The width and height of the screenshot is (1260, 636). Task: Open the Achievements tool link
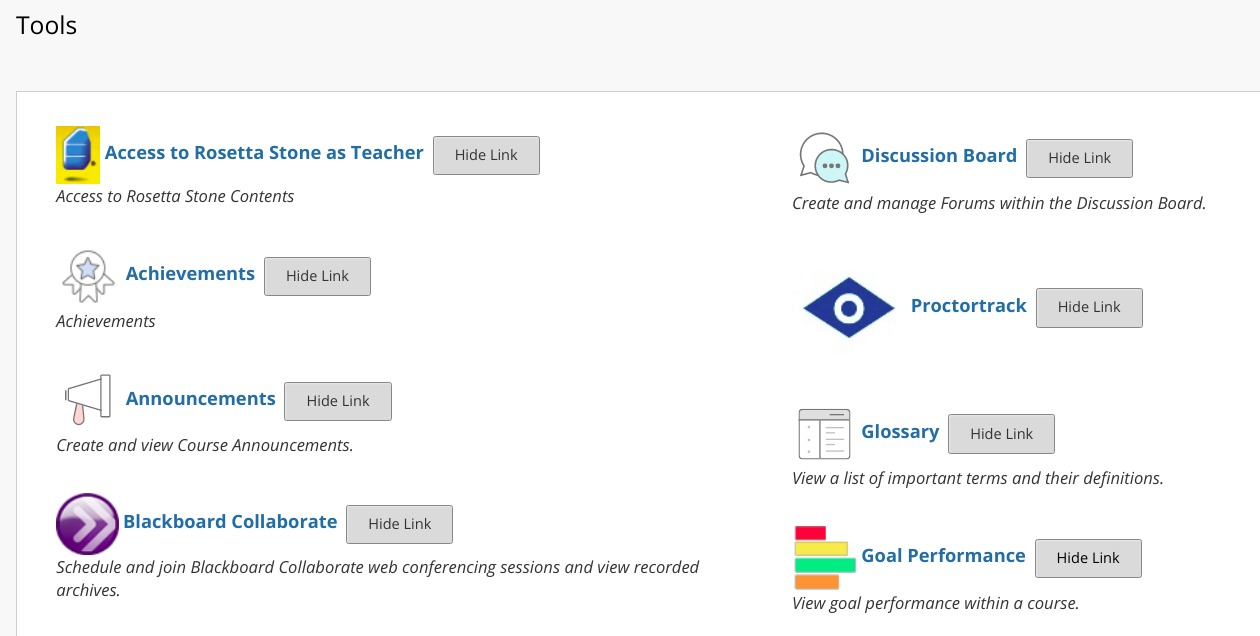pos(190,274)
